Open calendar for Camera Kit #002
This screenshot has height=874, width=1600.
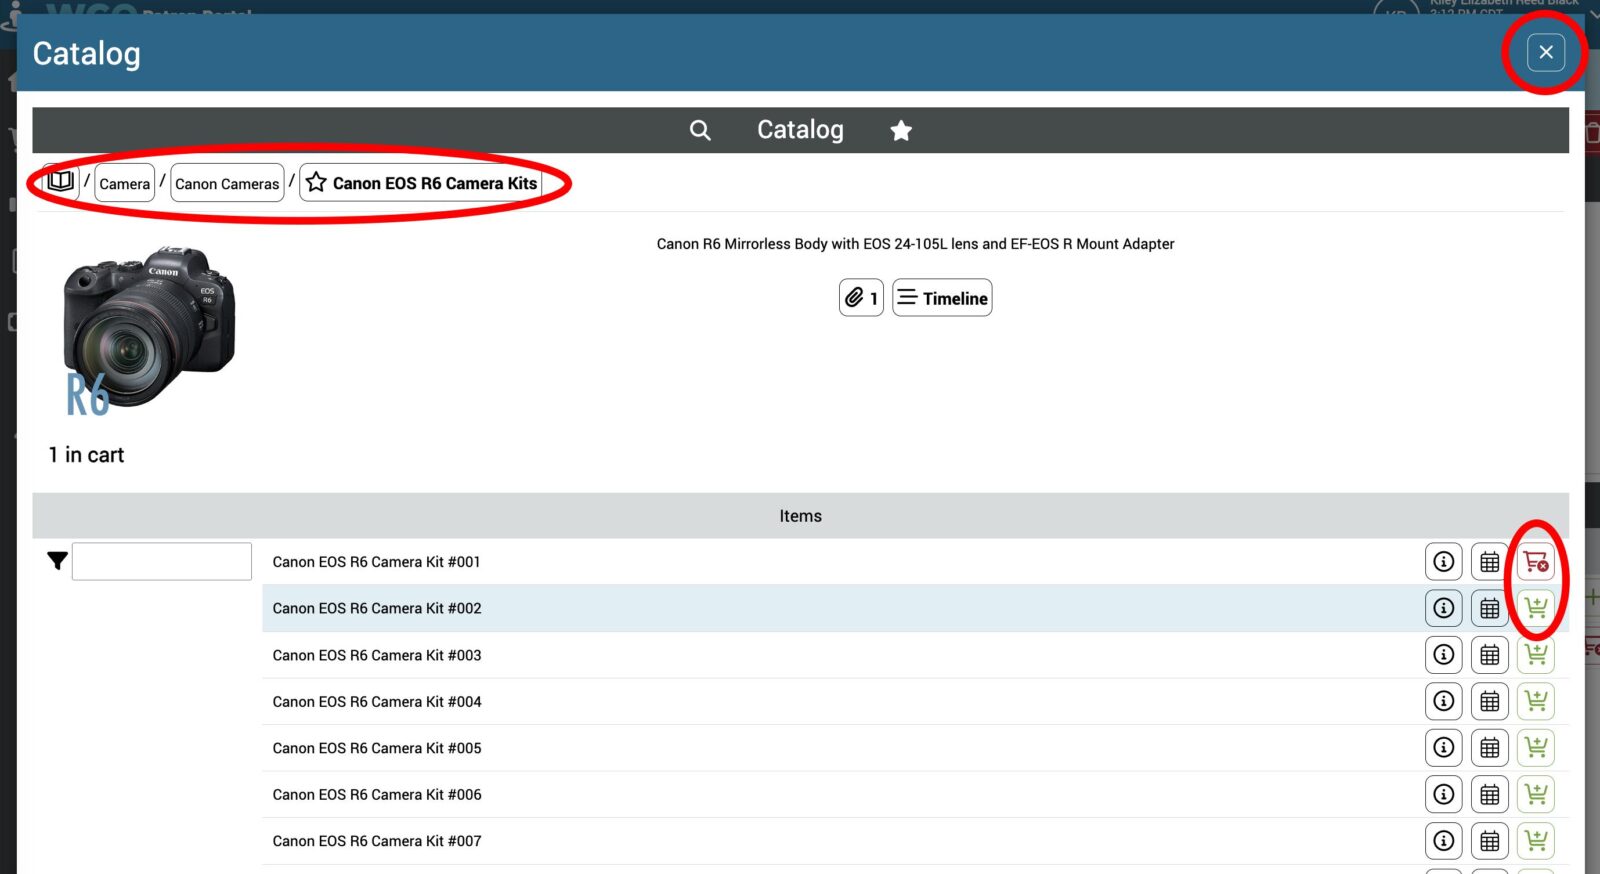pyautogui.click(x=1489, y=608)
